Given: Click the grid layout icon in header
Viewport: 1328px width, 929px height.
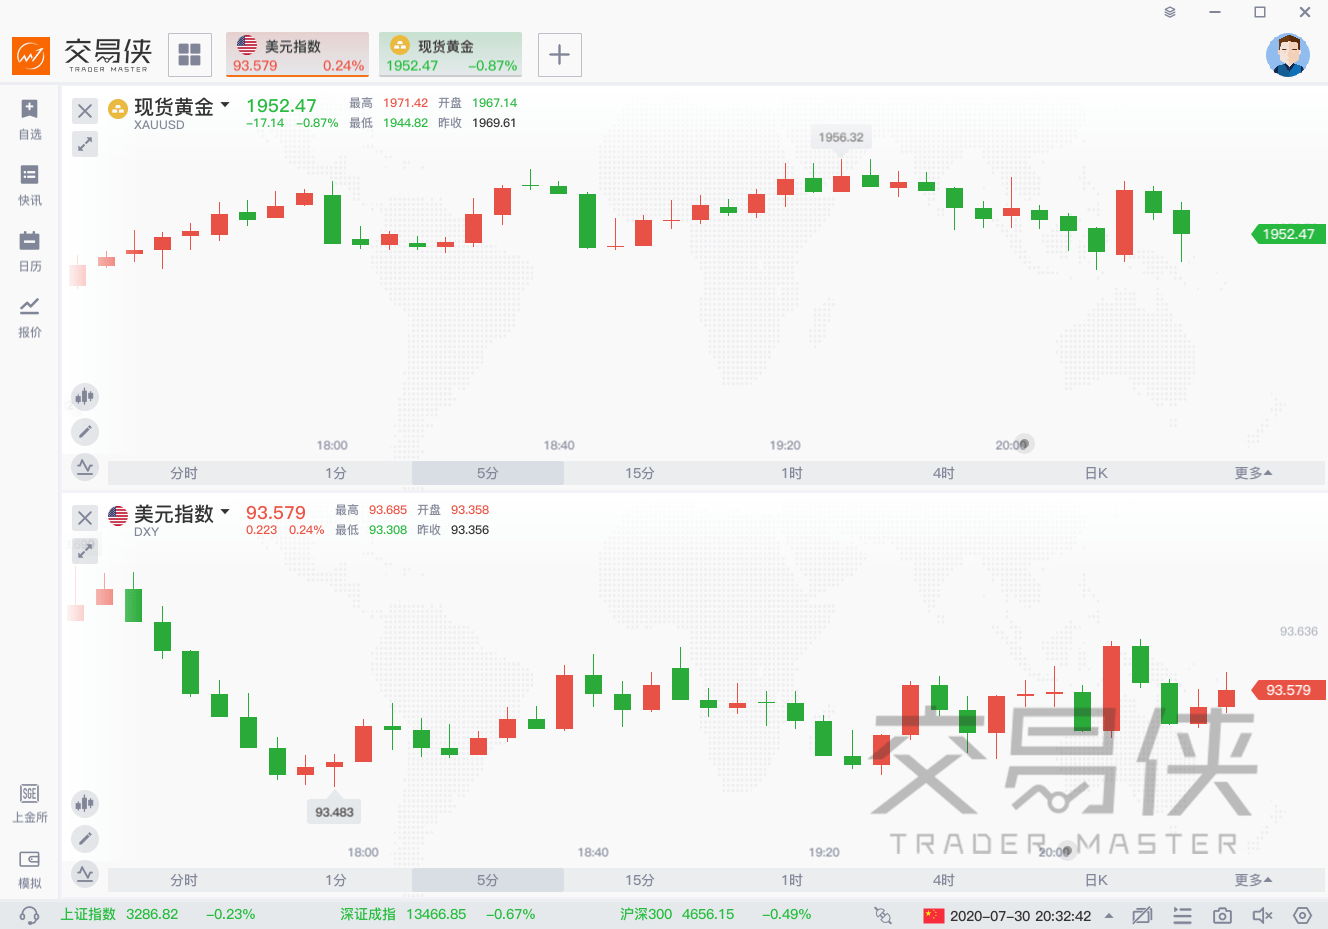Looking at the screenshot, I should (x=190, y=54).
